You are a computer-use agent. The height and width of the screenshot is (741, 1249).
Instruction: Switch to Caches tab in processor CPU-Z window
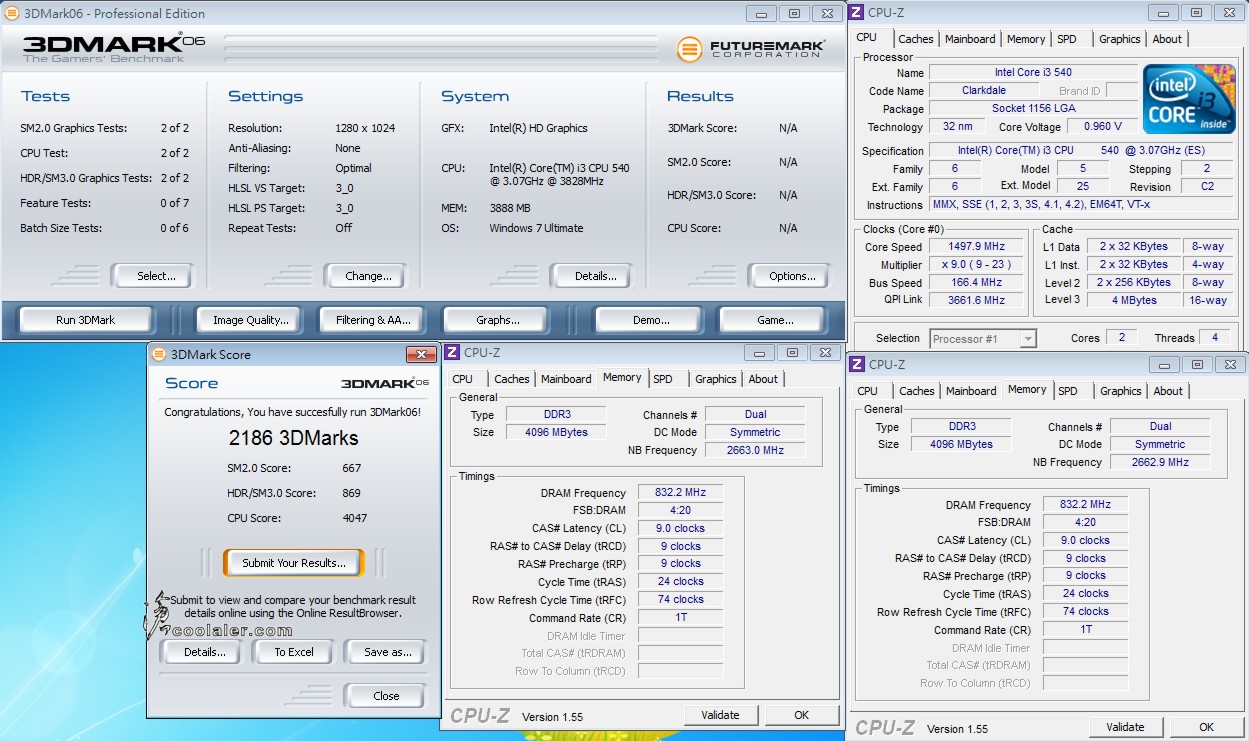[x=915, y=39]
